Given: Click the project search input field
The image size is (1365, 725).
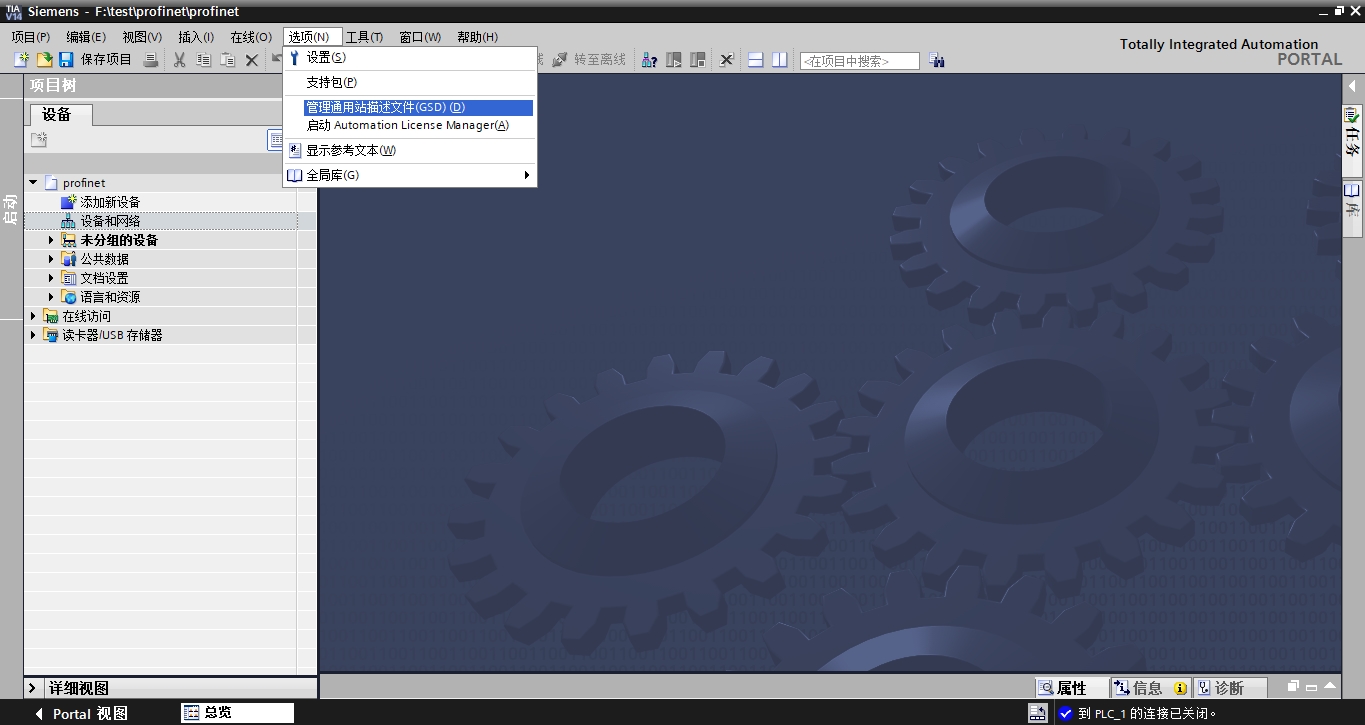Looking at the screenshot, I should coord(859,61).
